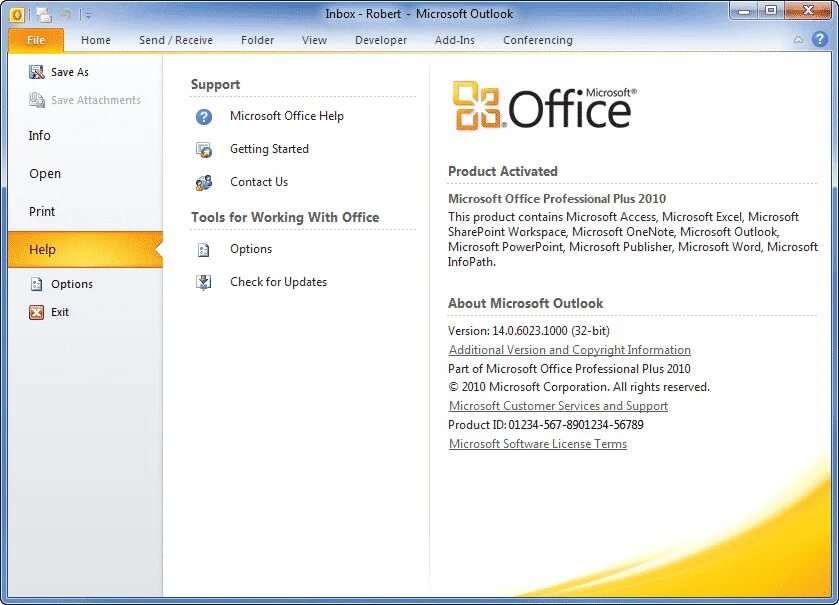Click the Save As disk icon
The image size is (839, 605).
[36, 72]
